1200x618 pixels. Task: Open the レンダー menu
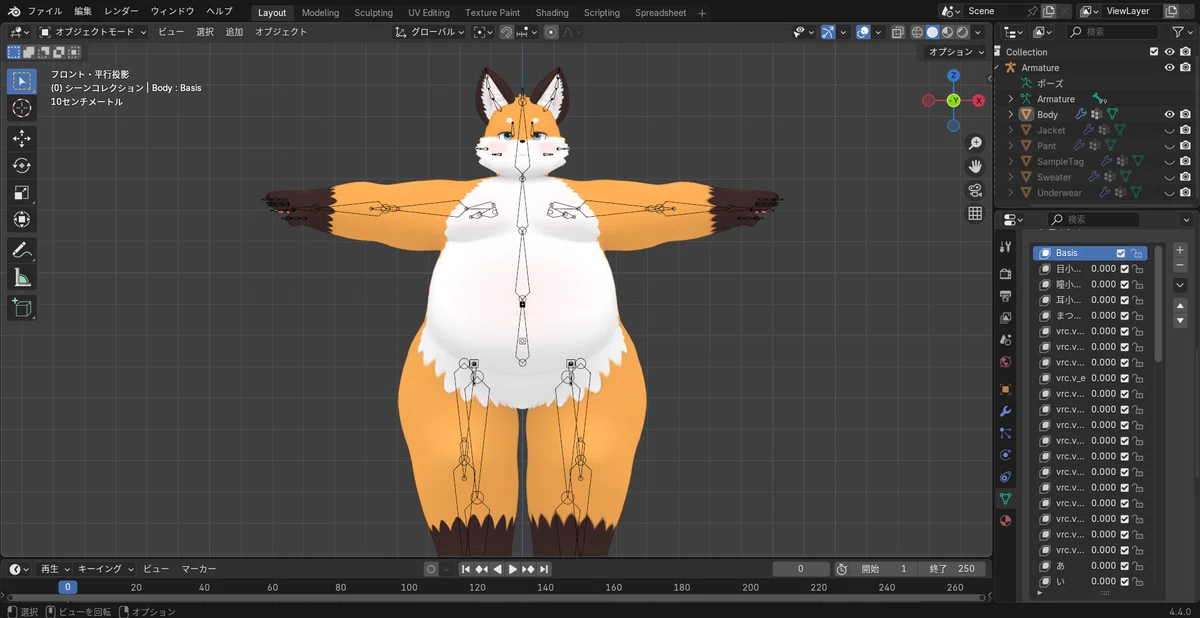click(x=122, y=11)
